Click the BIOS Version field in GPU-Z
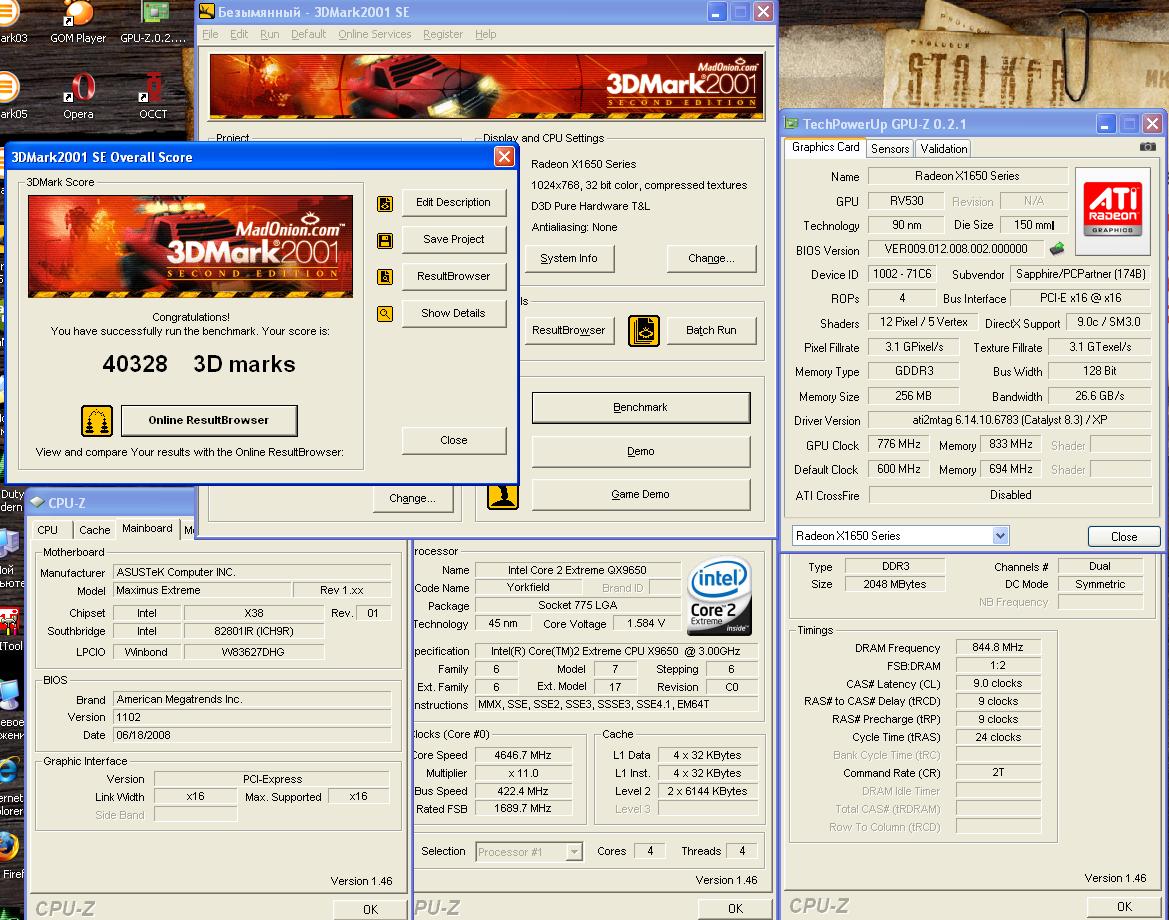Viewport: 1169px width, 920px height. click(x=956, y=249)
